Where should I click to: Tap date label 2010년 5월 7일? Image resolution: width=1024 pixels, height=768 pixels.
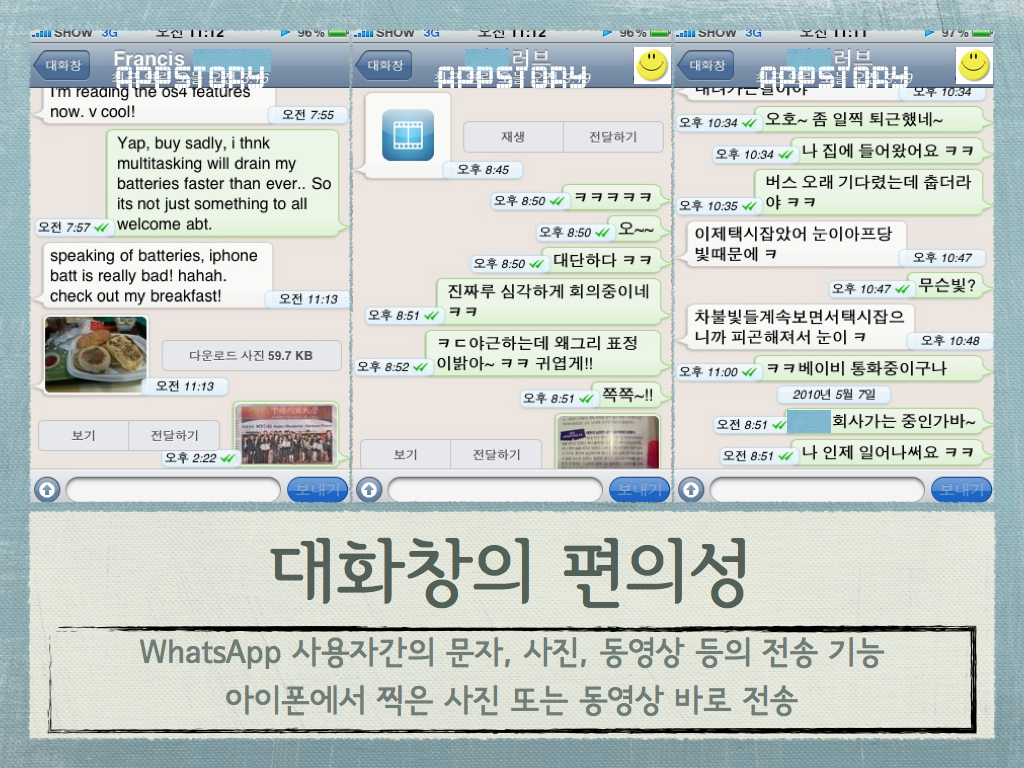[x=834, y=394]
